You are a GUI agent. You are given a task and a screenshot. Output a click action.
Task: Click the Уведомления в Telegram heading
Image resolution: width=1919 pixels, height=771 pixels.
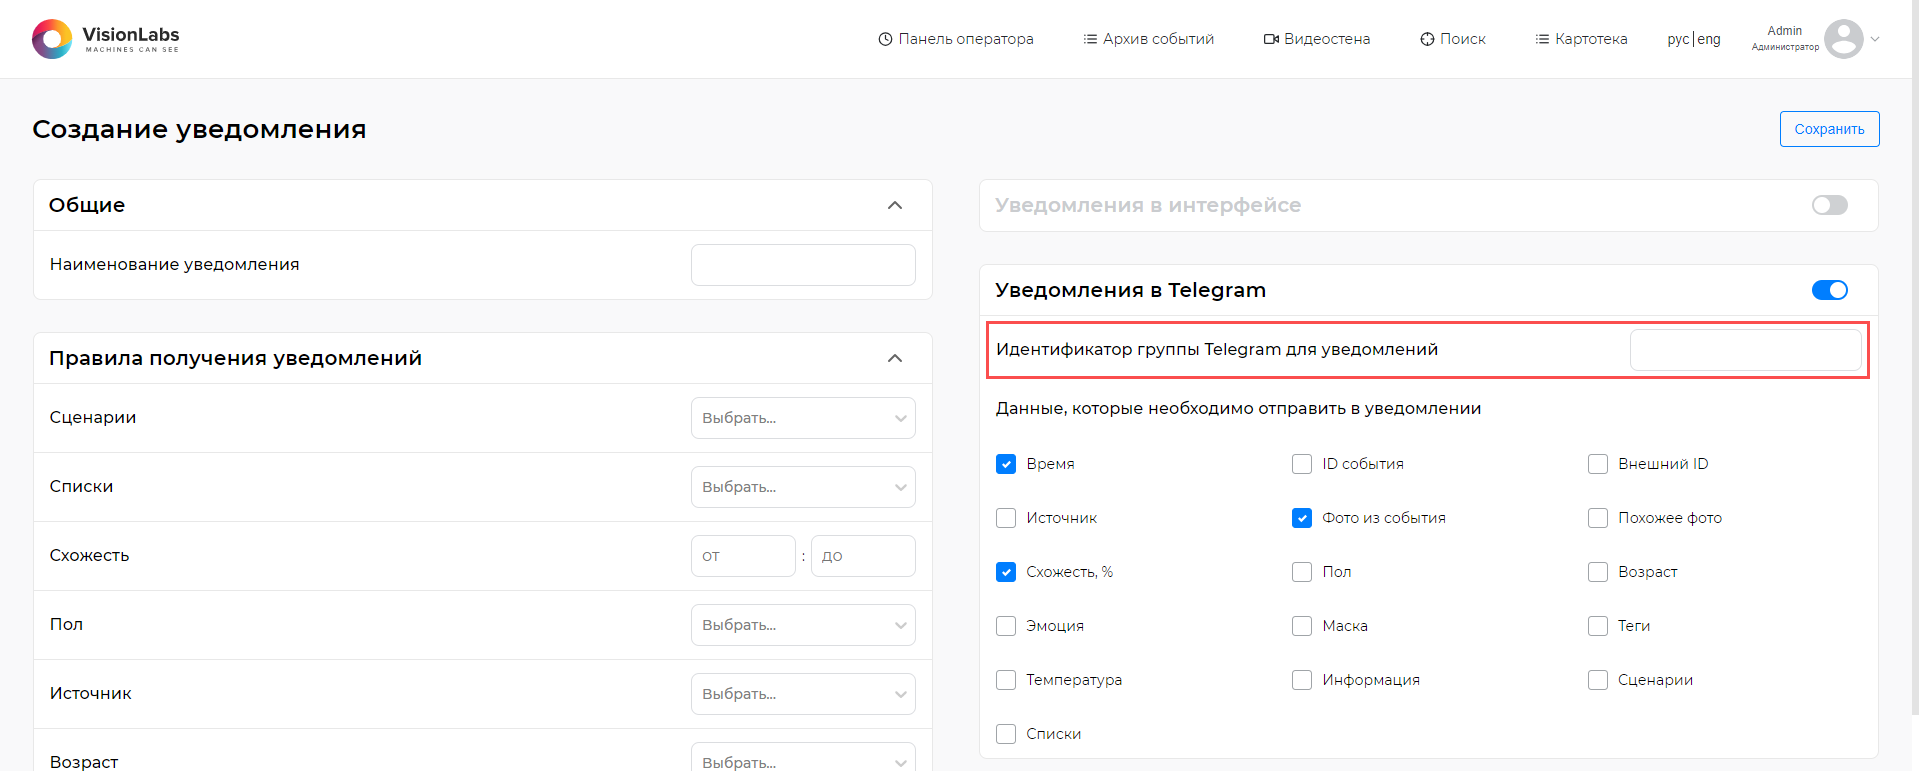click(1130, 290)
